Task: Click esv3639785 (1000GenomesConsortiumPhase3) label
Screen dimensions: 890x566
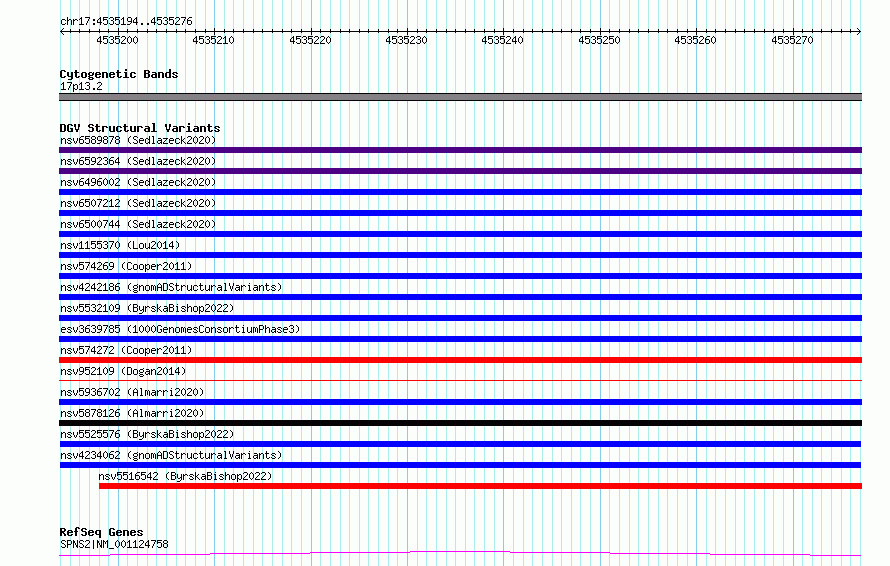Action: pyautogui.click(x=180, y=329)
